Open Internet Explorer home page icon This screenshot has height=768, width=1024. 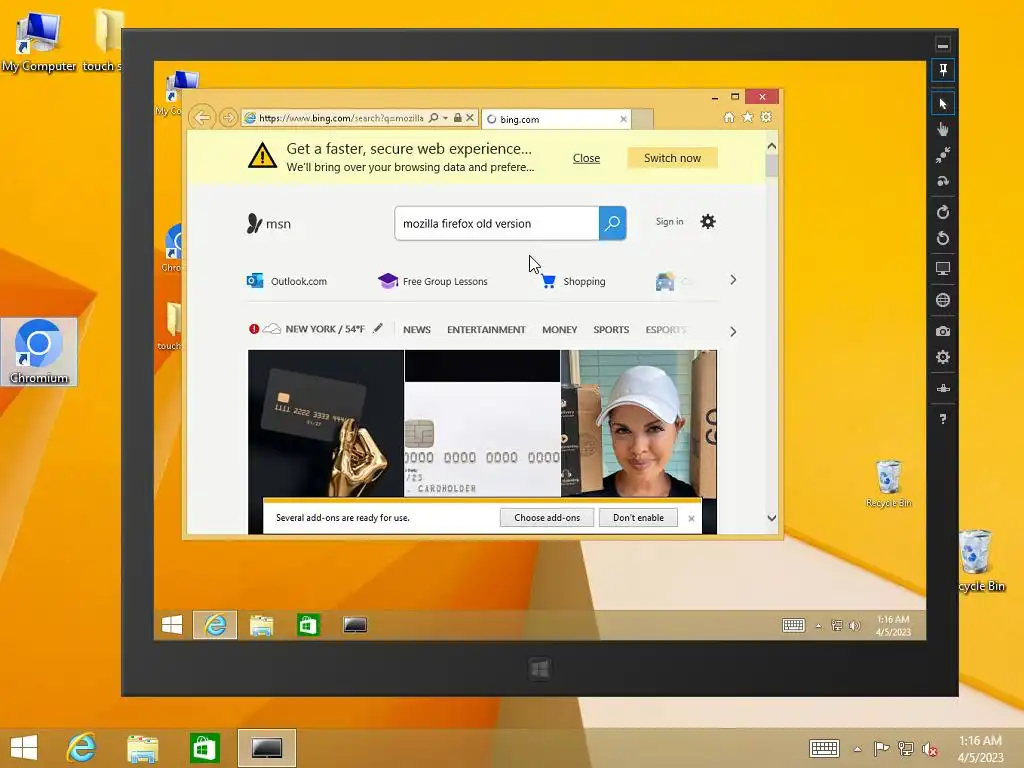(729, 117)
